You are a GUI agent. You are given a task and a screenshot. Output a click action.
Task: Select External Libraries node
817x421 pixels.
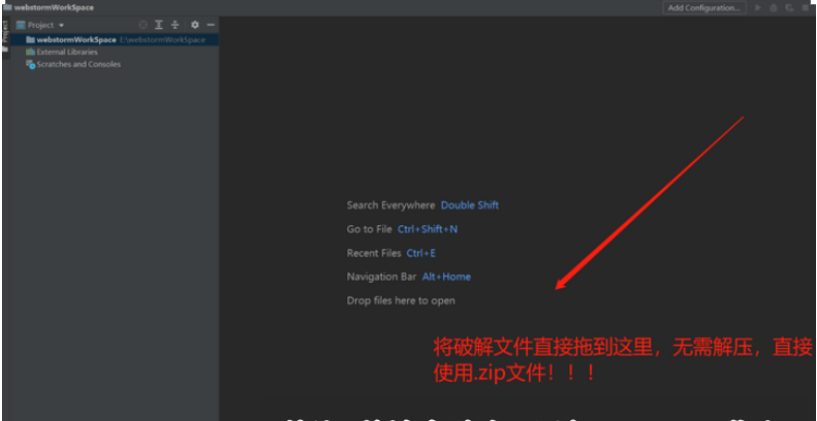coord(61,52)
